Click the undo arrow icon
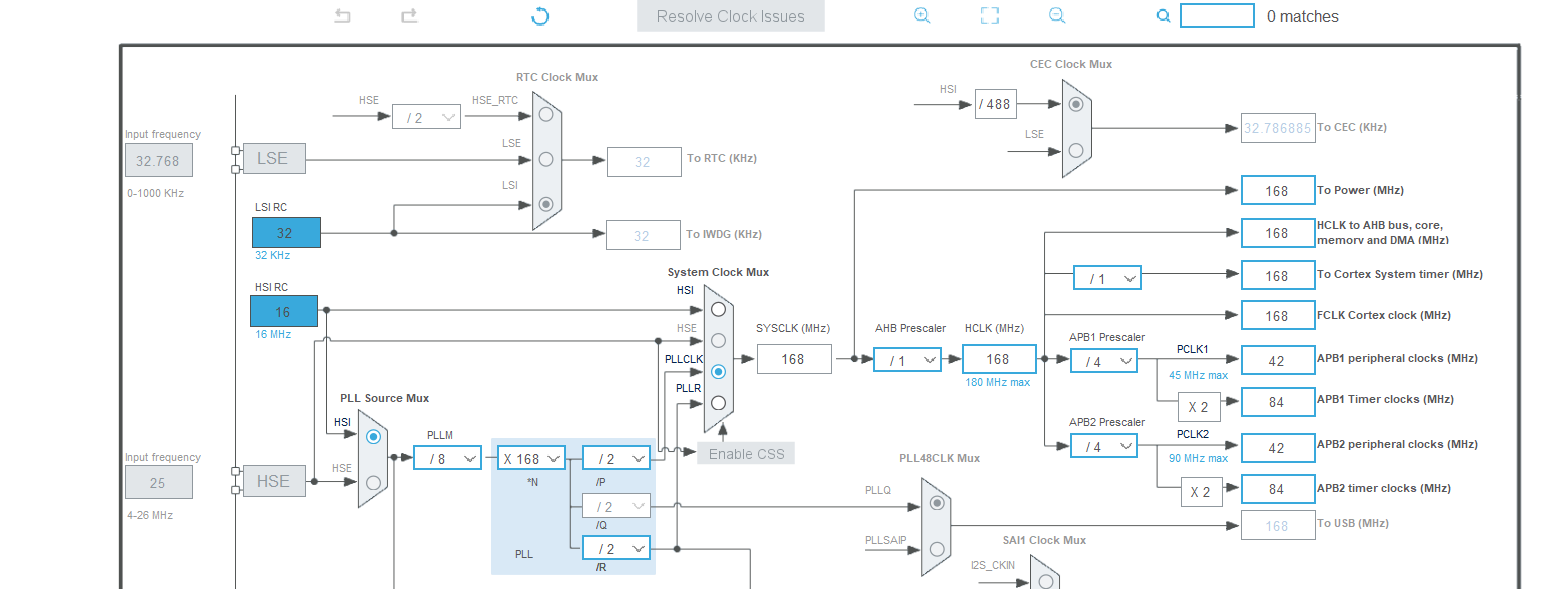The height and width of the screenshot is (589, 1562). click(x=342, y=16)
